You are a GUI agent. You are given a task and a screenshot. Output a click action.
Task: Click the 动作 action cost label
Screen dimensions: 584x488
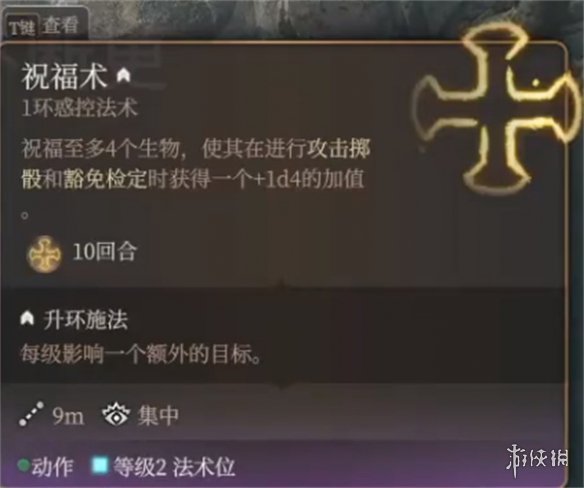coord(53,466)
